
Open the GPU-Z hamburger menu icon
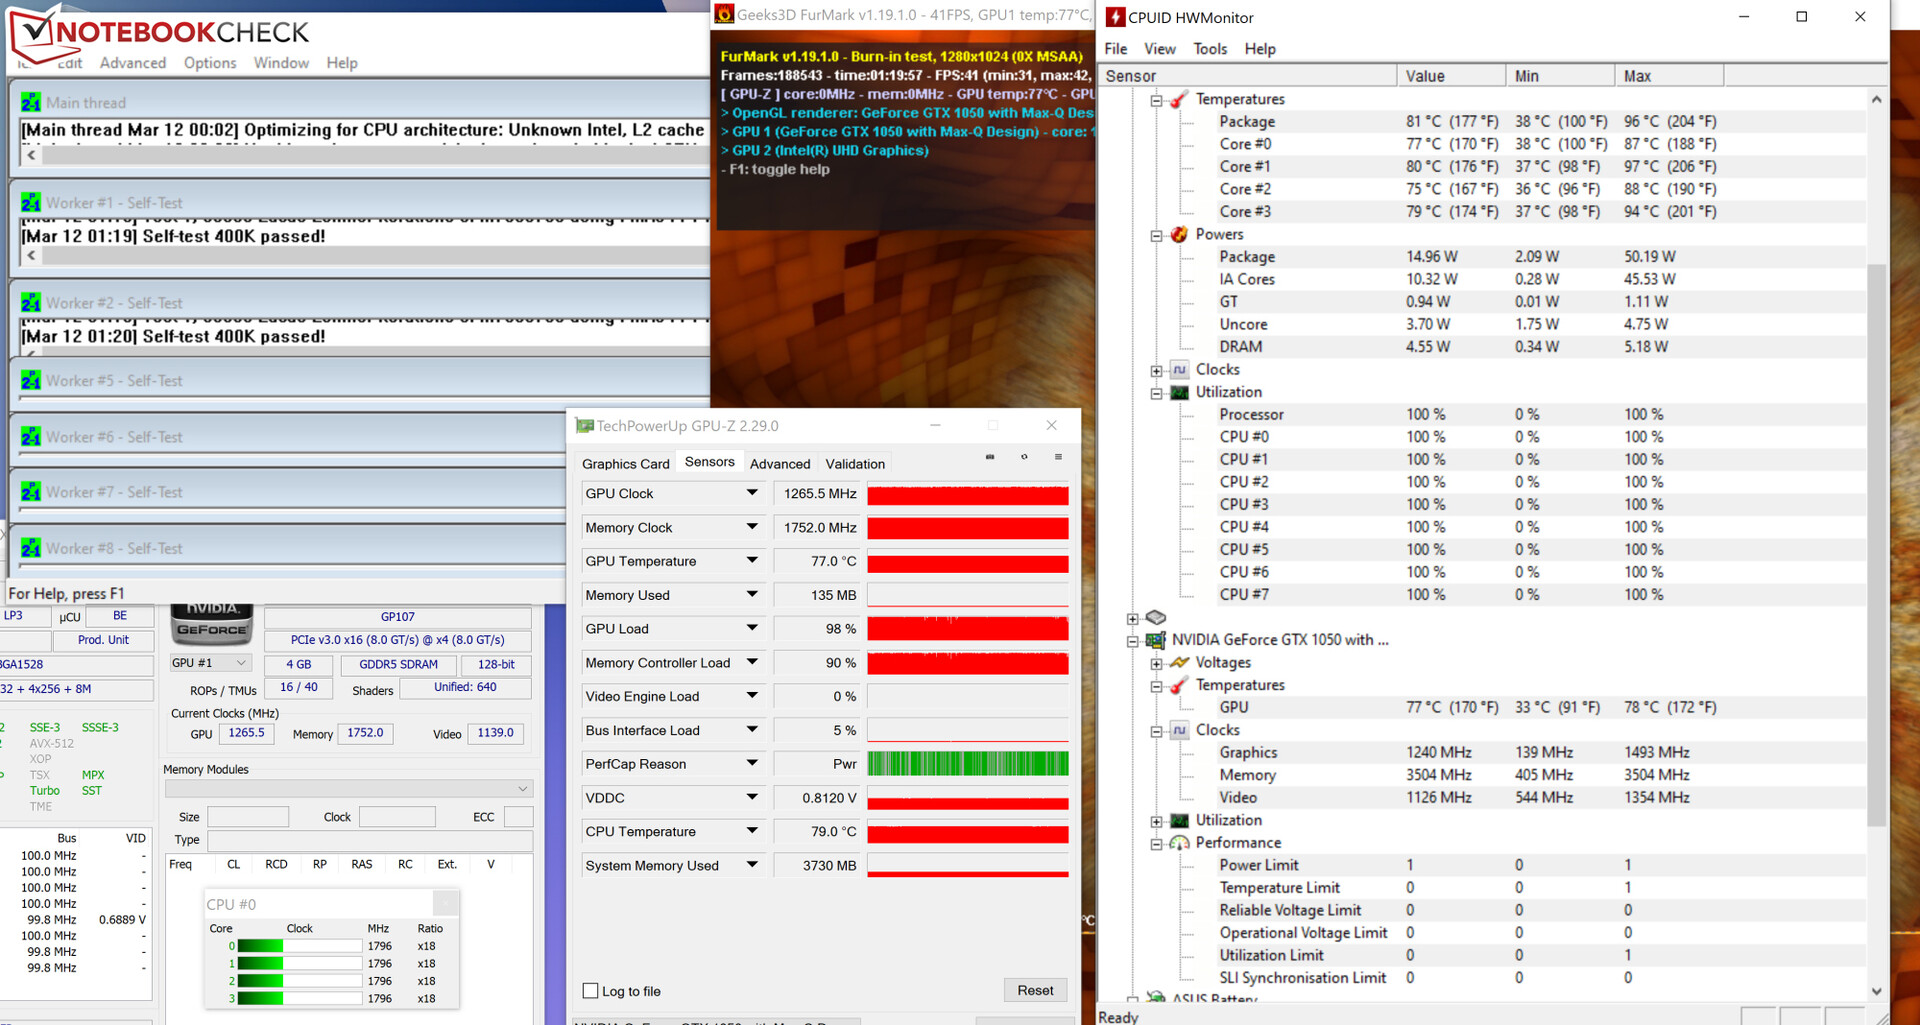pyautogui.click(x=1058, y=457)
